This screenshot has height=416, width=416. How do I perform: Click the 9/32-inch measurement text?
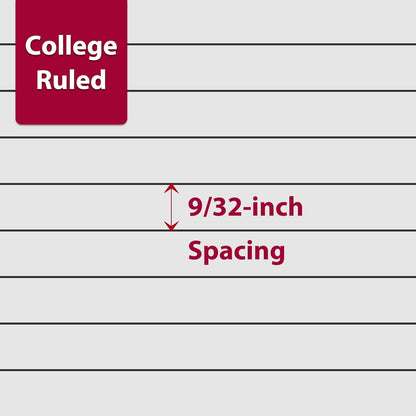coord(245,207)
